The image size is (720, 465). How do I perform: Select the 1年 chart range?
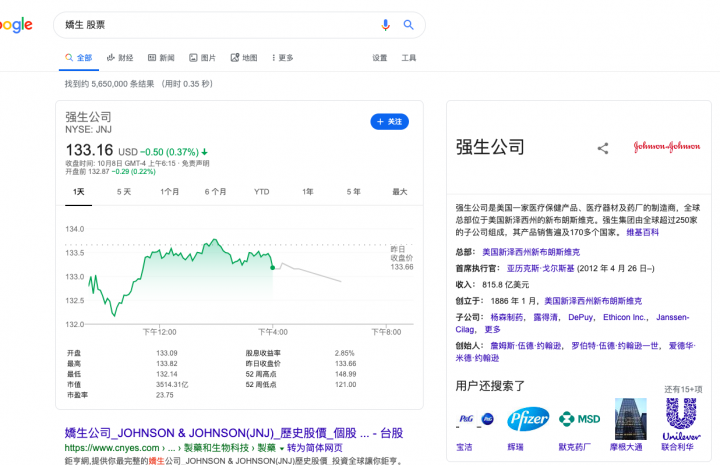(308, 191)
